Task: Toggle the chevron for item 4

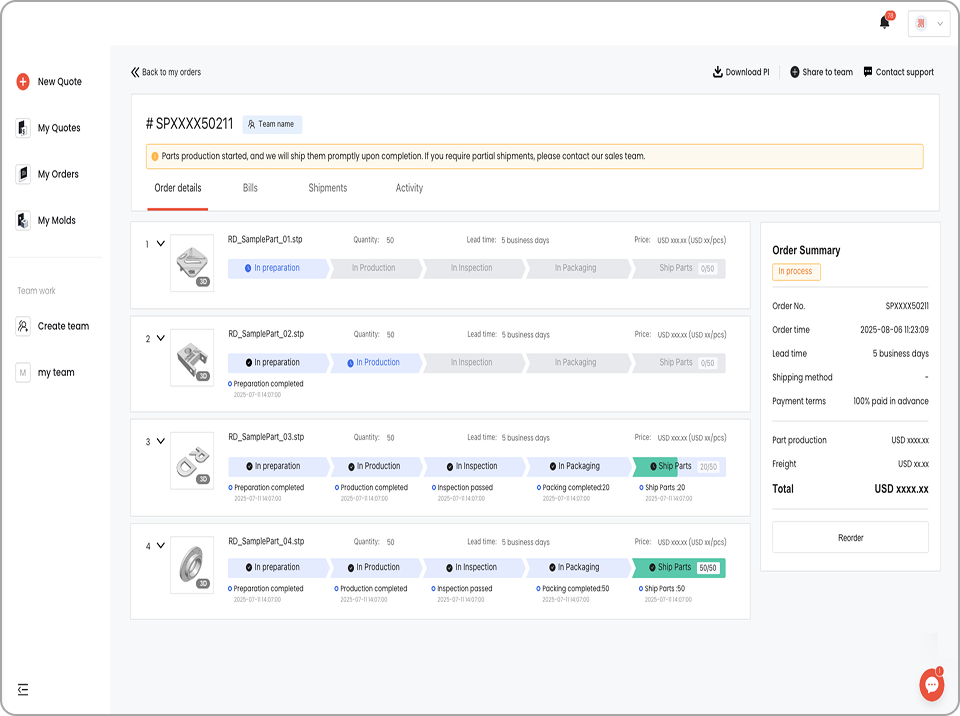Action: point(160,546)
